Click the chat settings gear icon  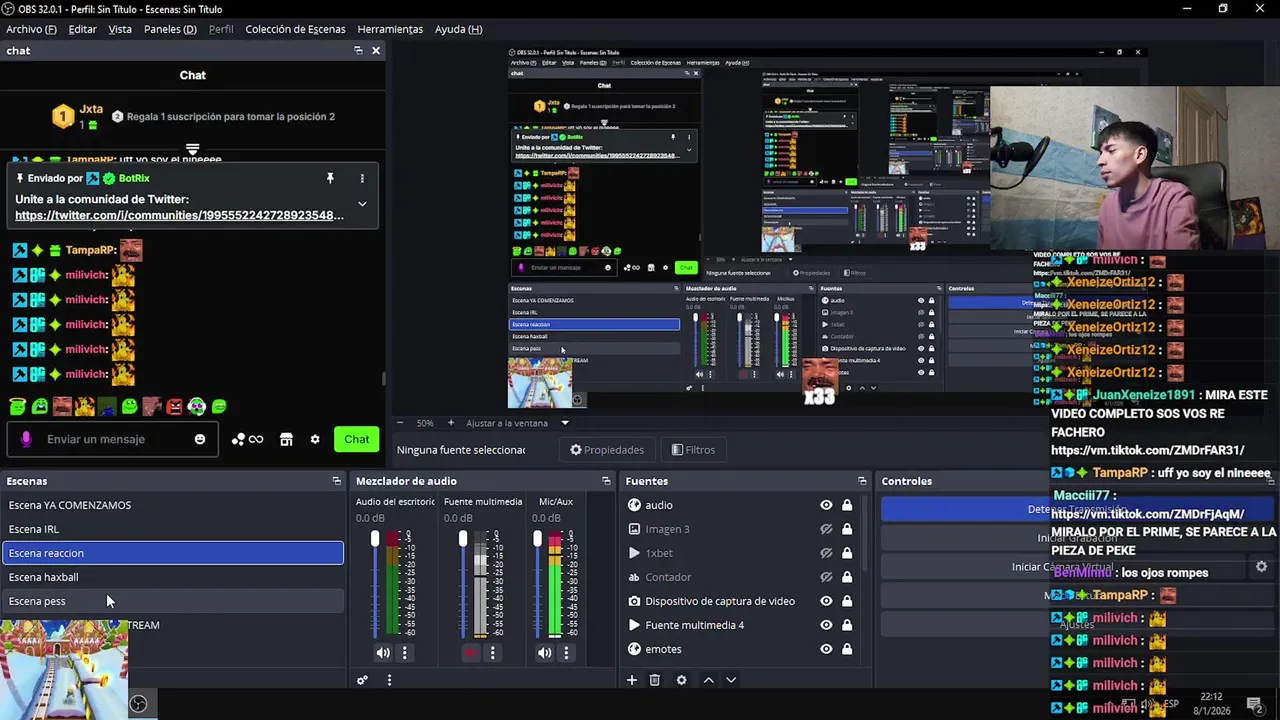tap(315, 439)
